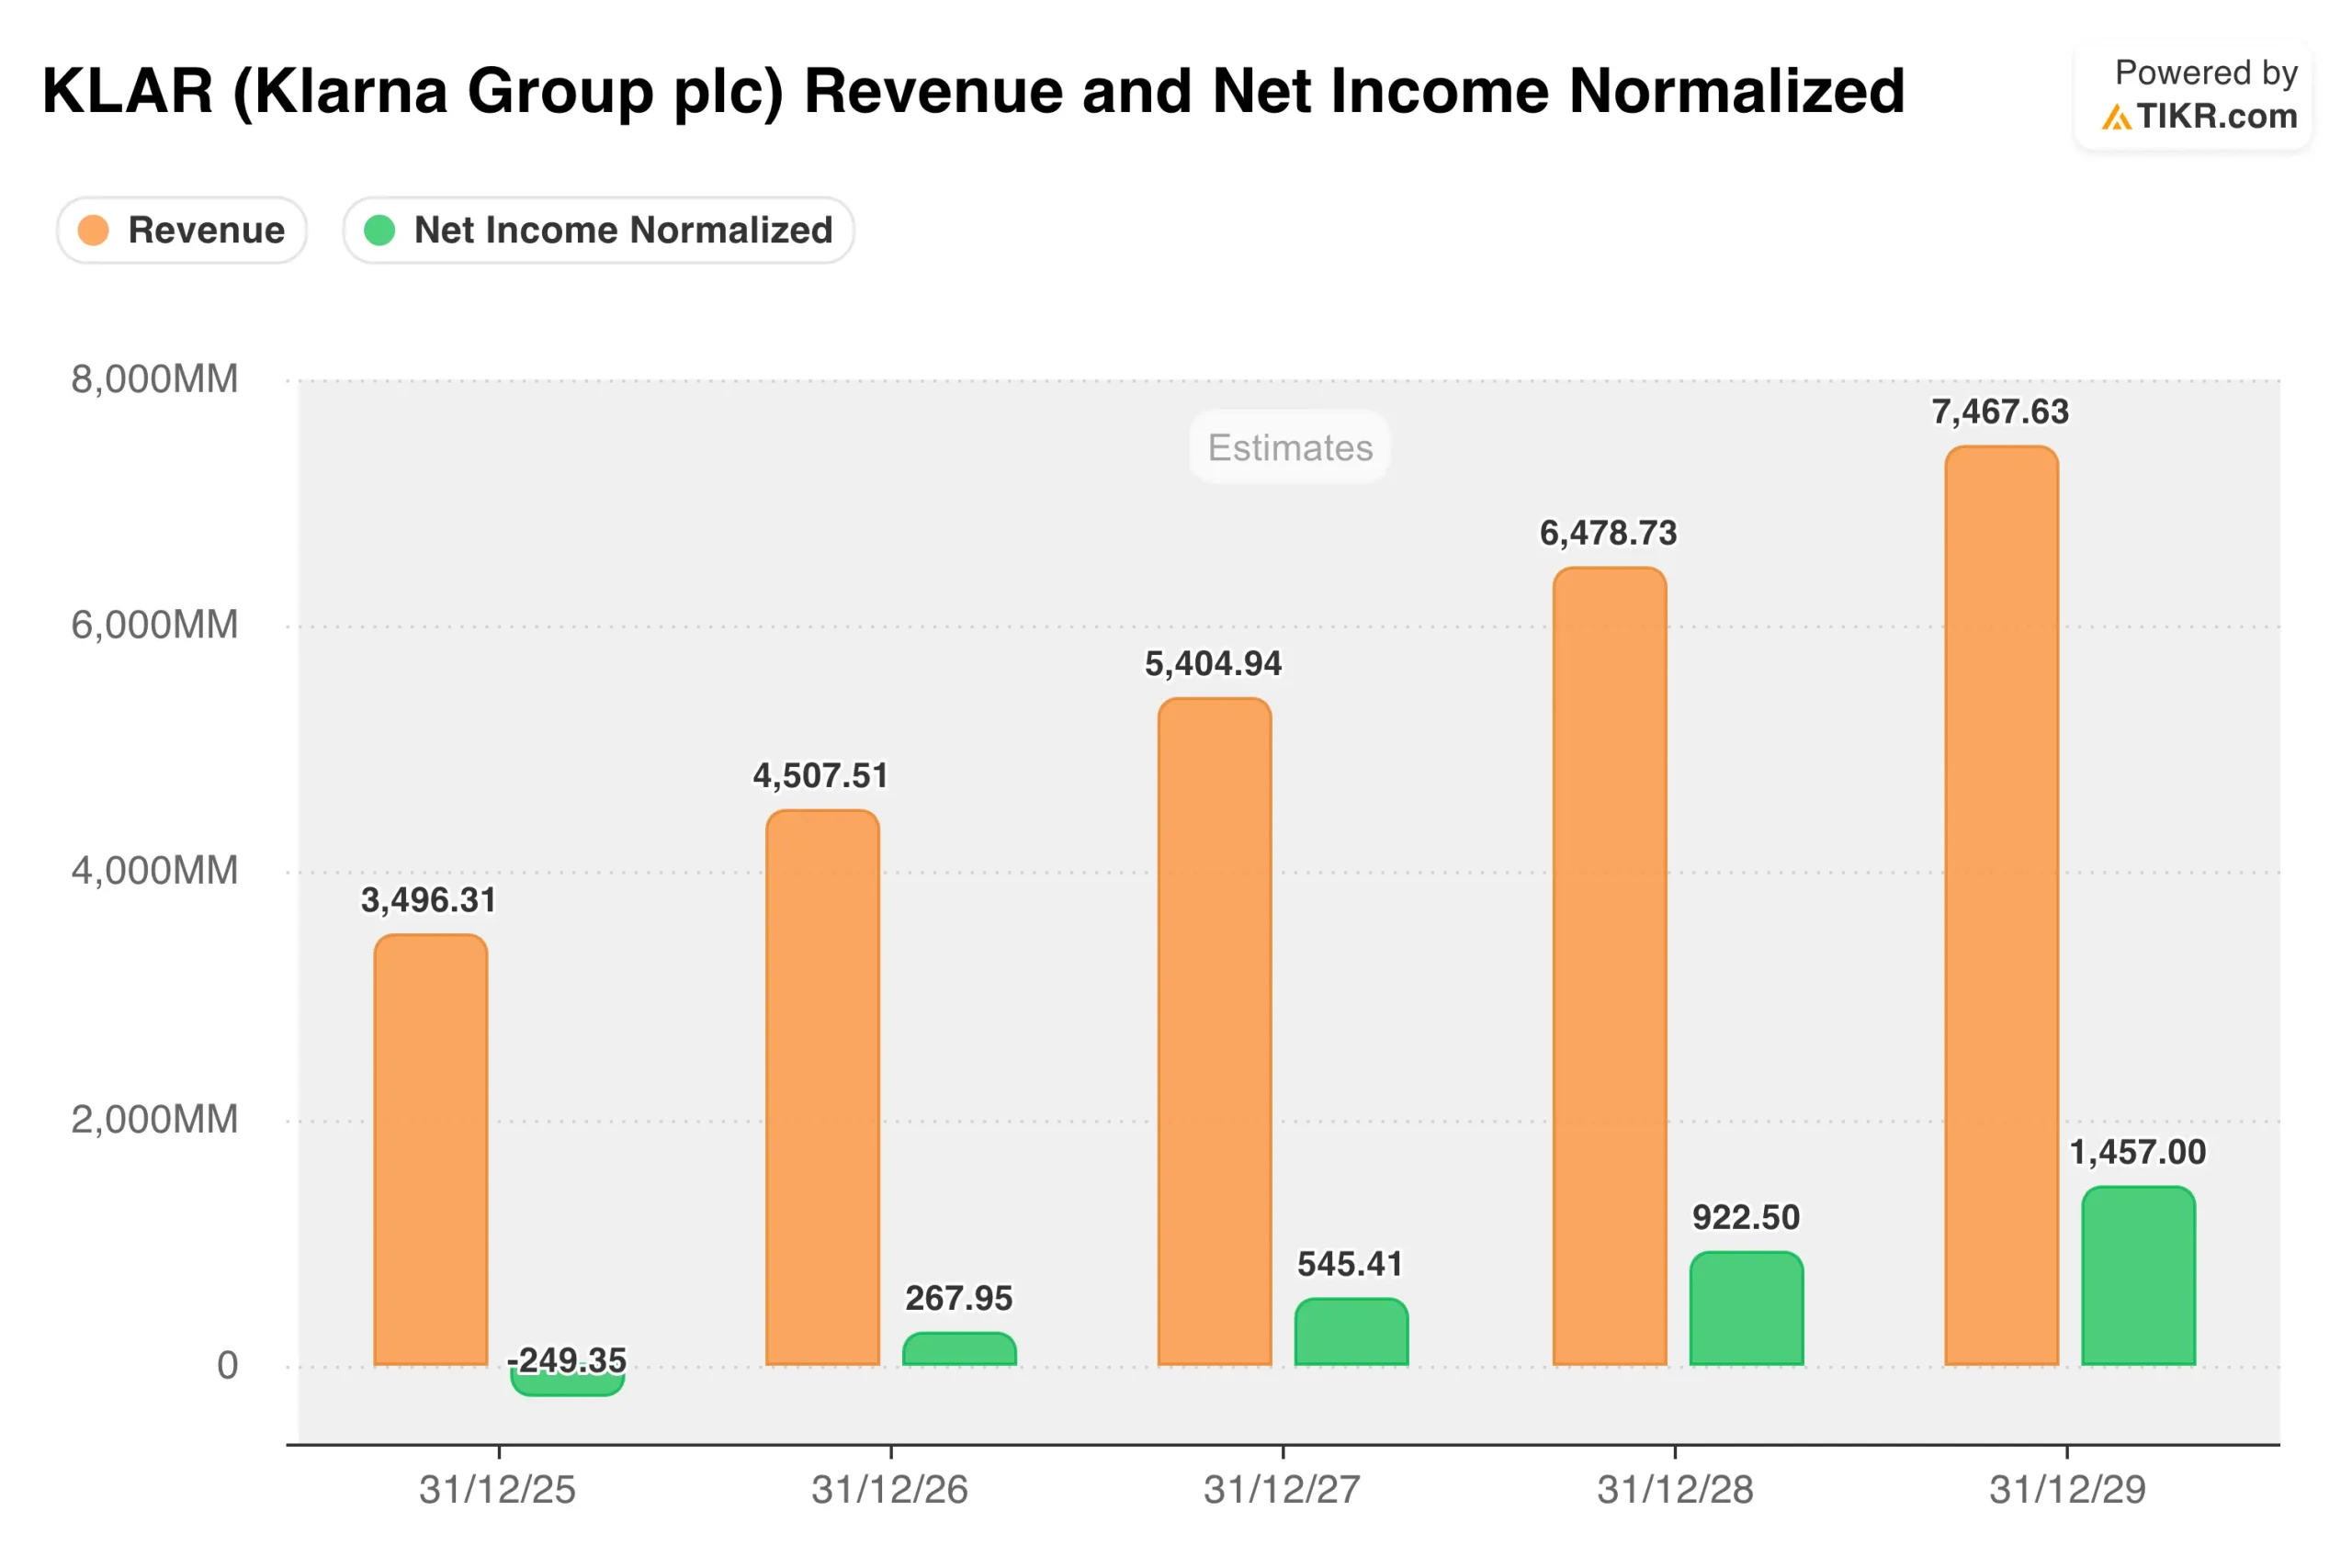Open the Powered by TIKR.com link

click(2194, 95)
